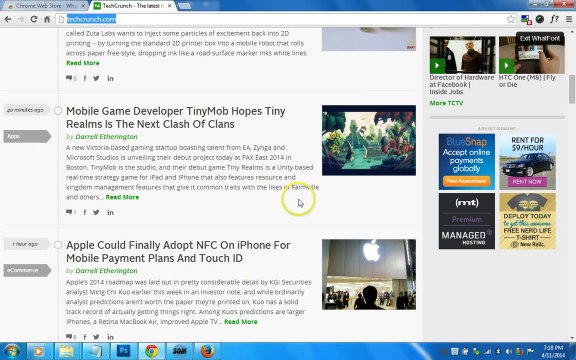Viewport: 576px width, 360px height.
Task: Open the File Explorer folder in the taskbar
Action: [66, 351]
